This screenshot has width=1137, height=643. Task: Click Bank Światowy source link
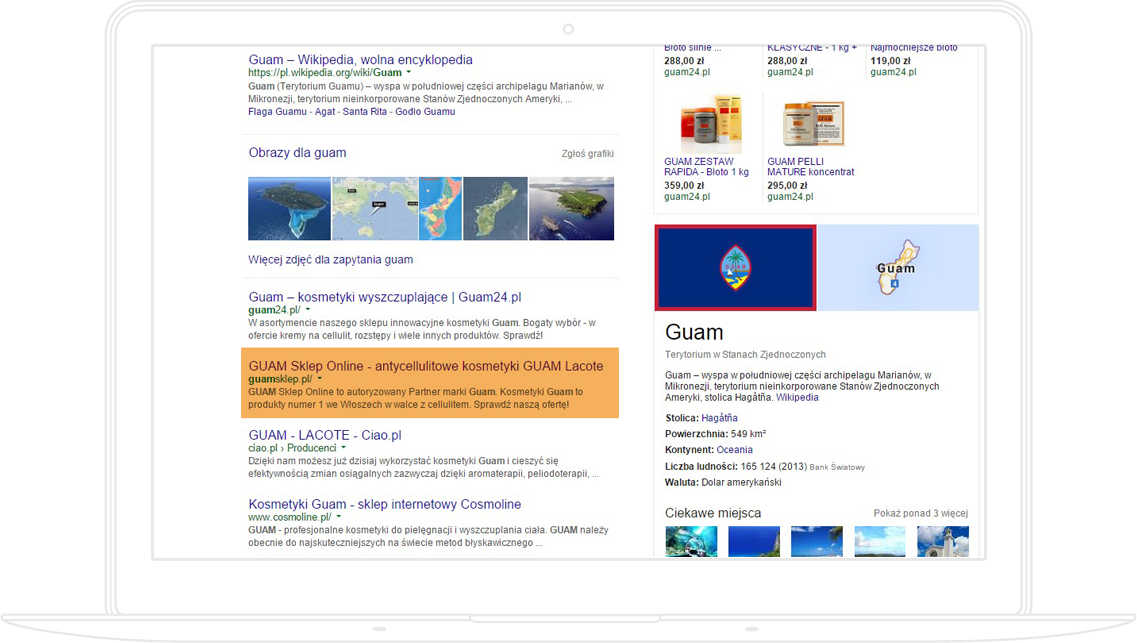point(837,467)
